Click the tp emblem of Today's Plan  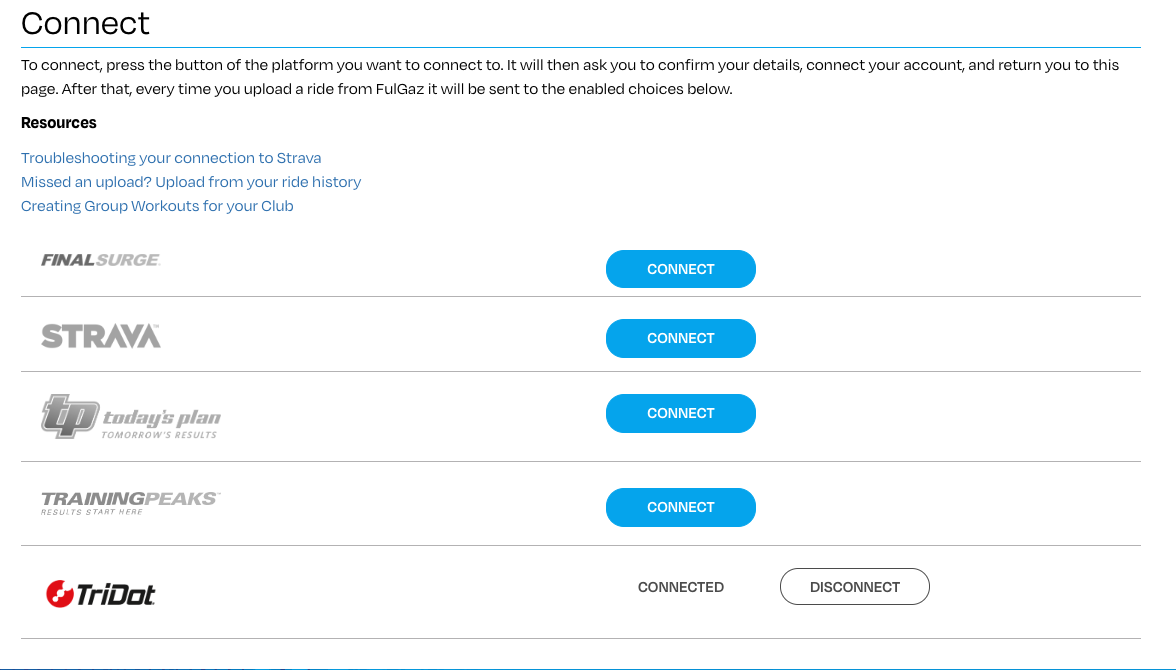point(69,416)
